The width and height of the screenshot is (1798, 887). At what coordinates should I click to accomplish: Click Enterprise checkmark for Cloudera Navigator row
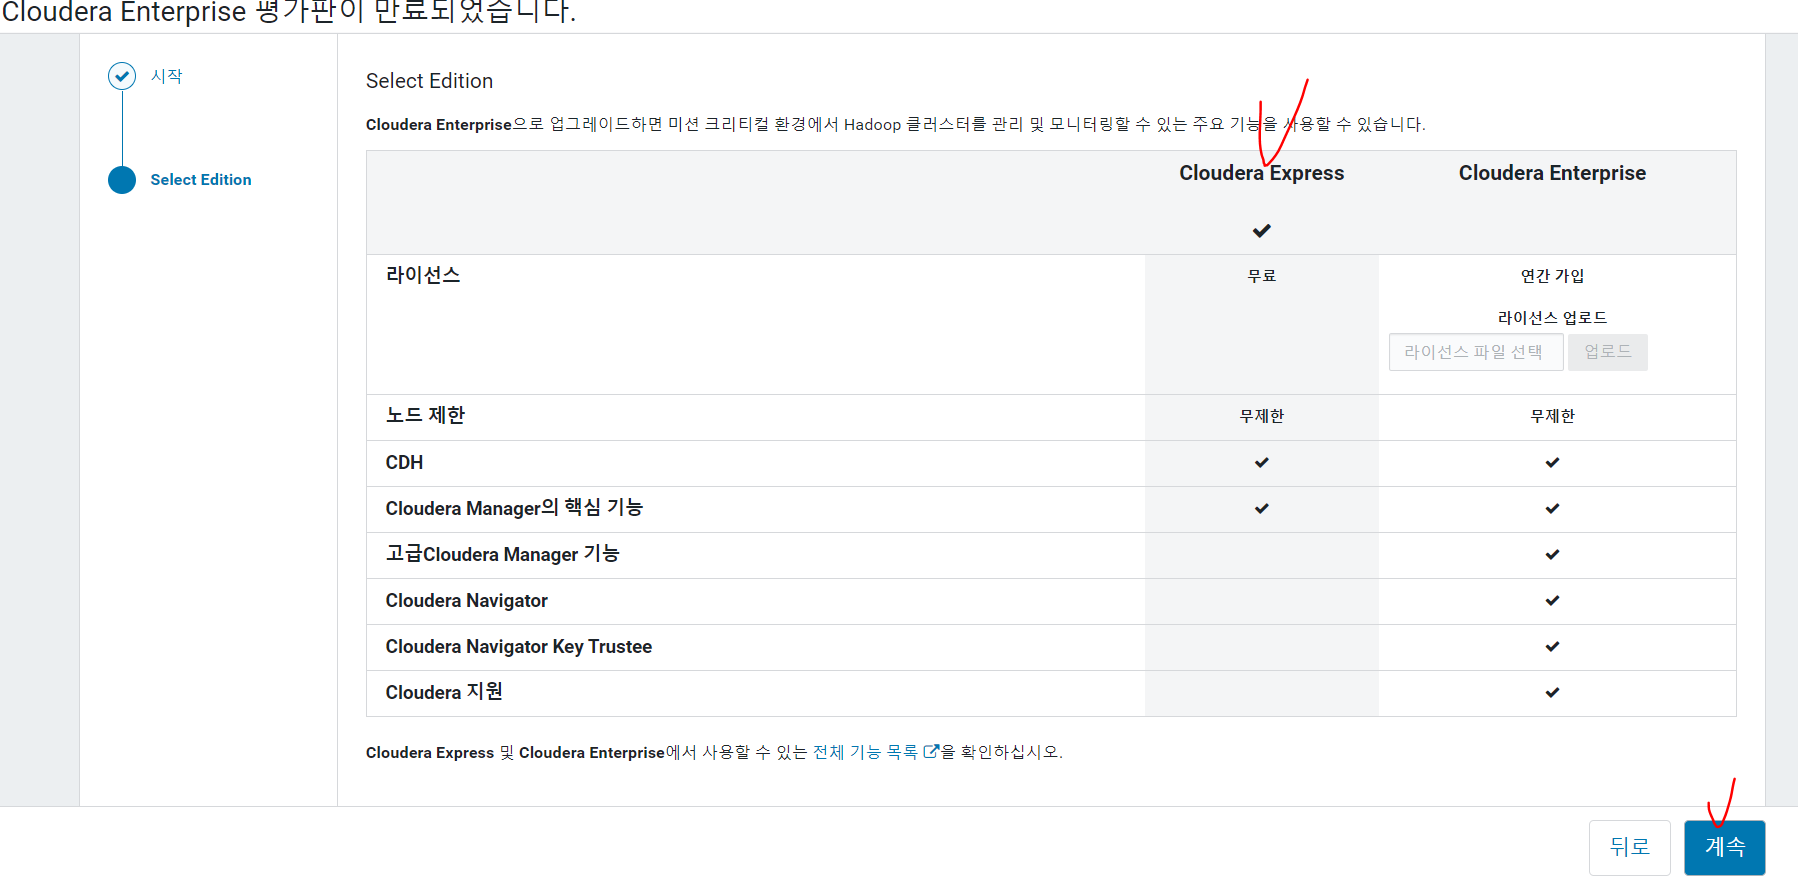click(x=1552, y=601)
